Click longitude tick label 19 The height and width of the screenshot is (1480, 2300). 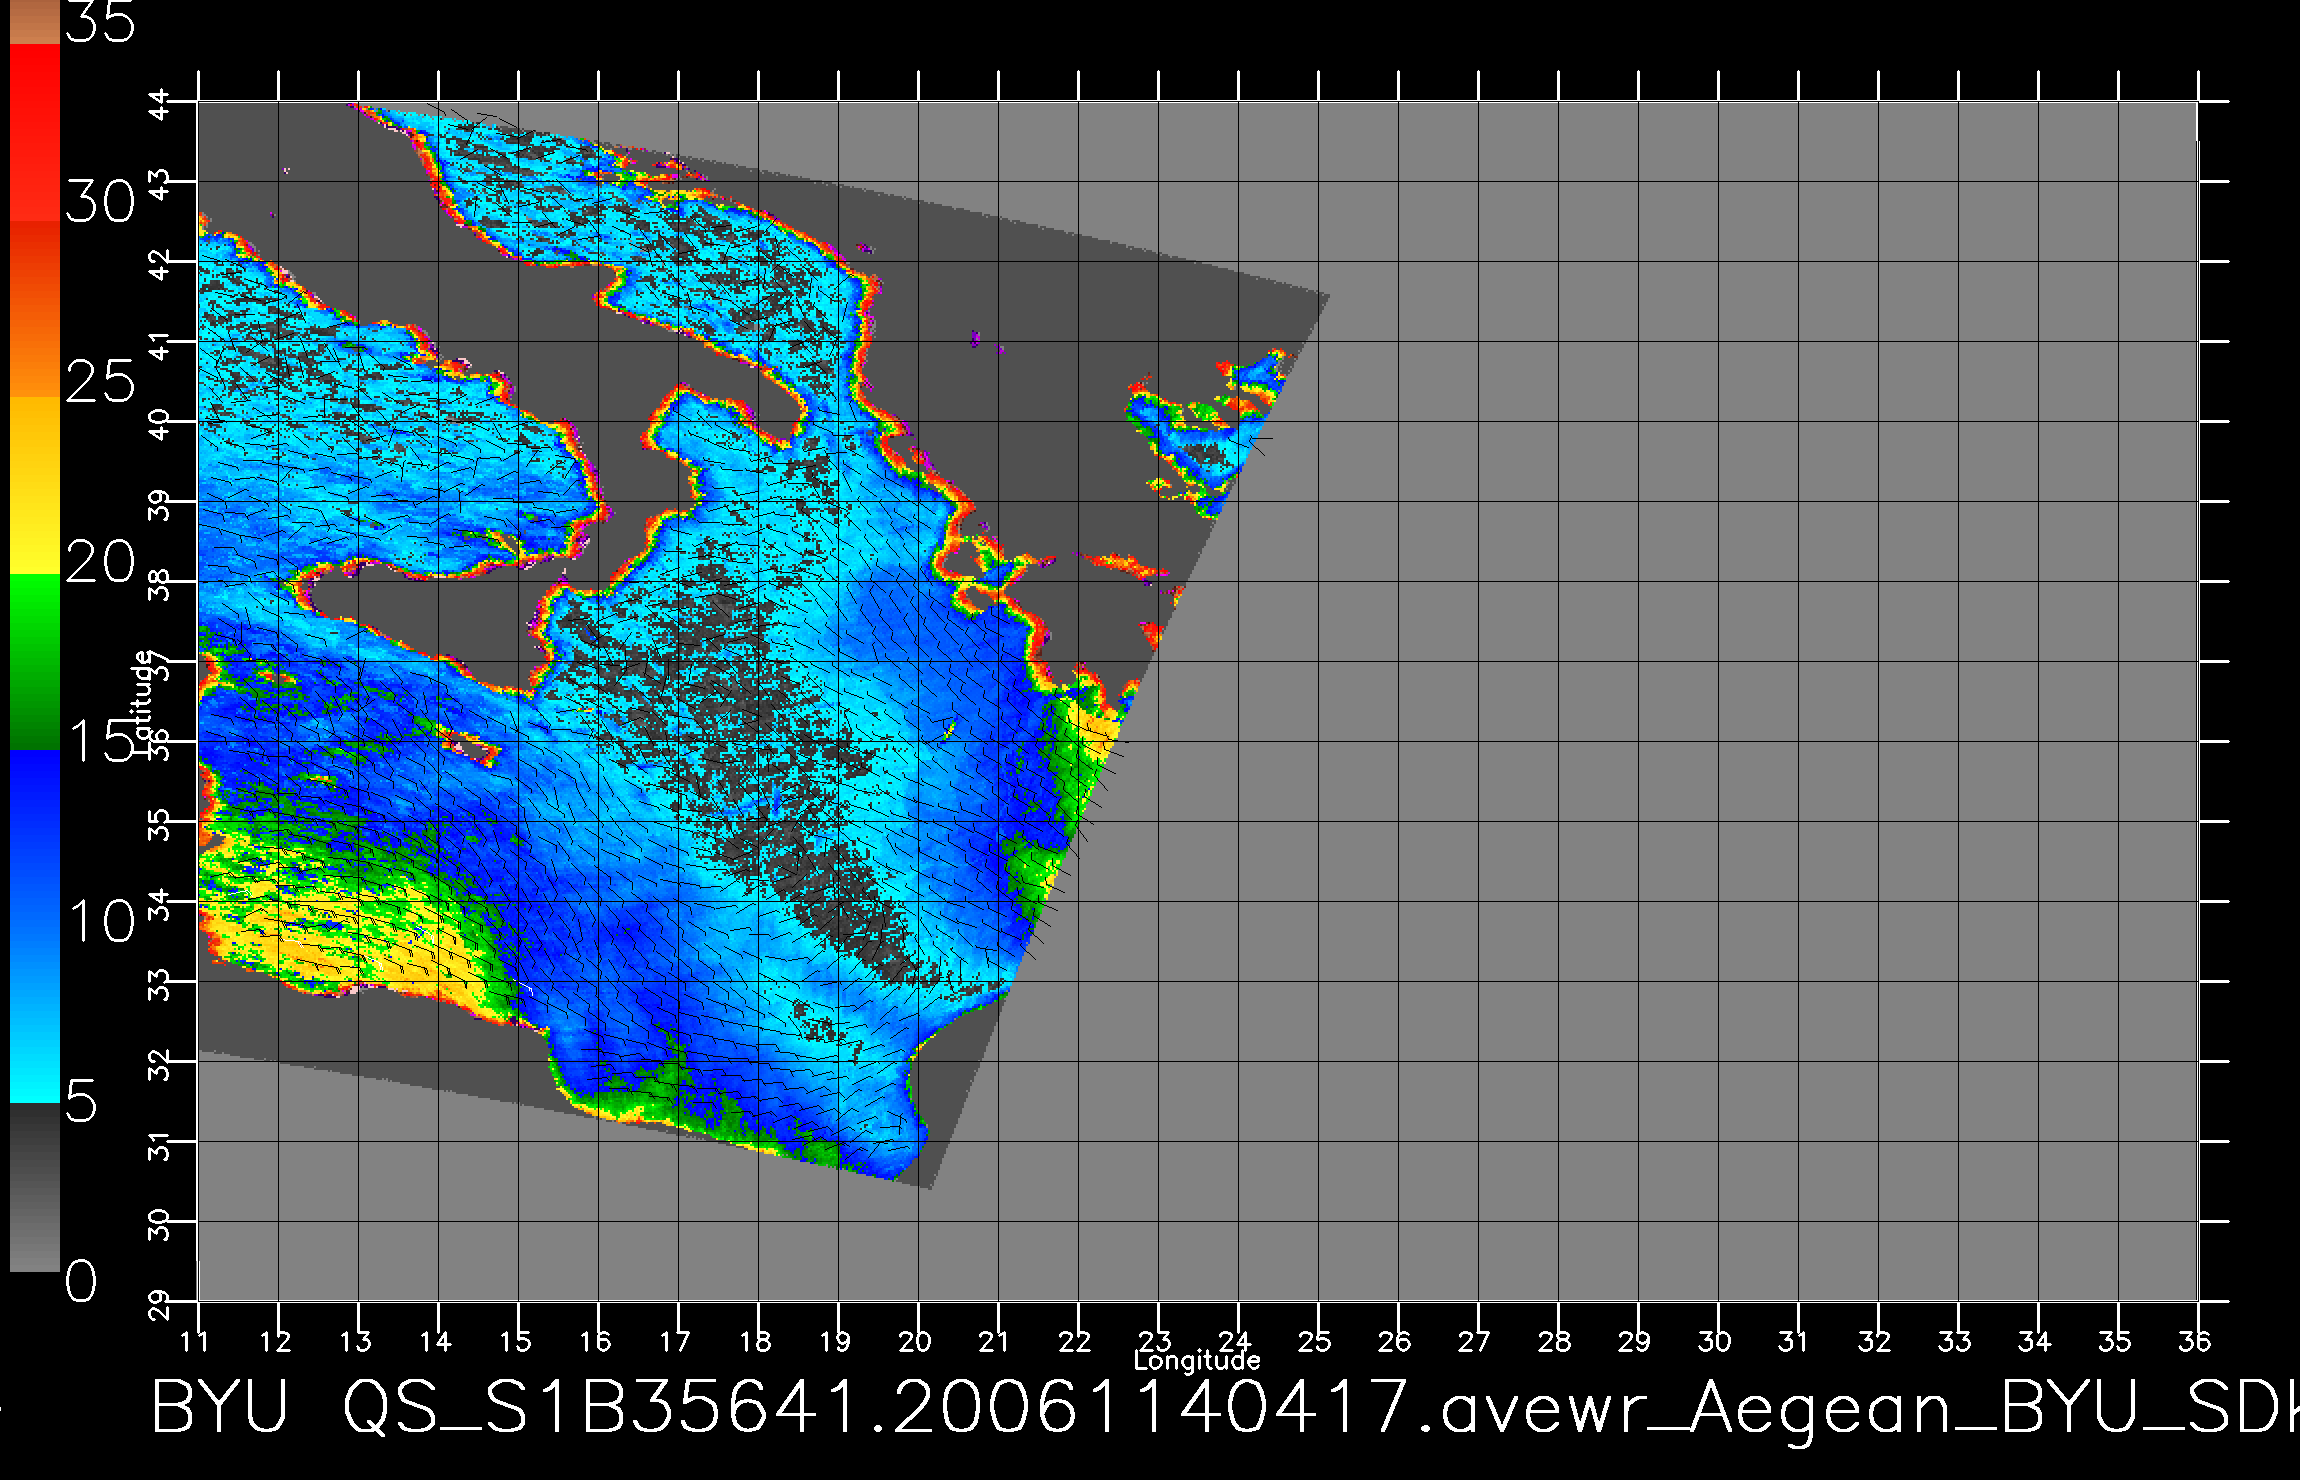click(835, 1341)
